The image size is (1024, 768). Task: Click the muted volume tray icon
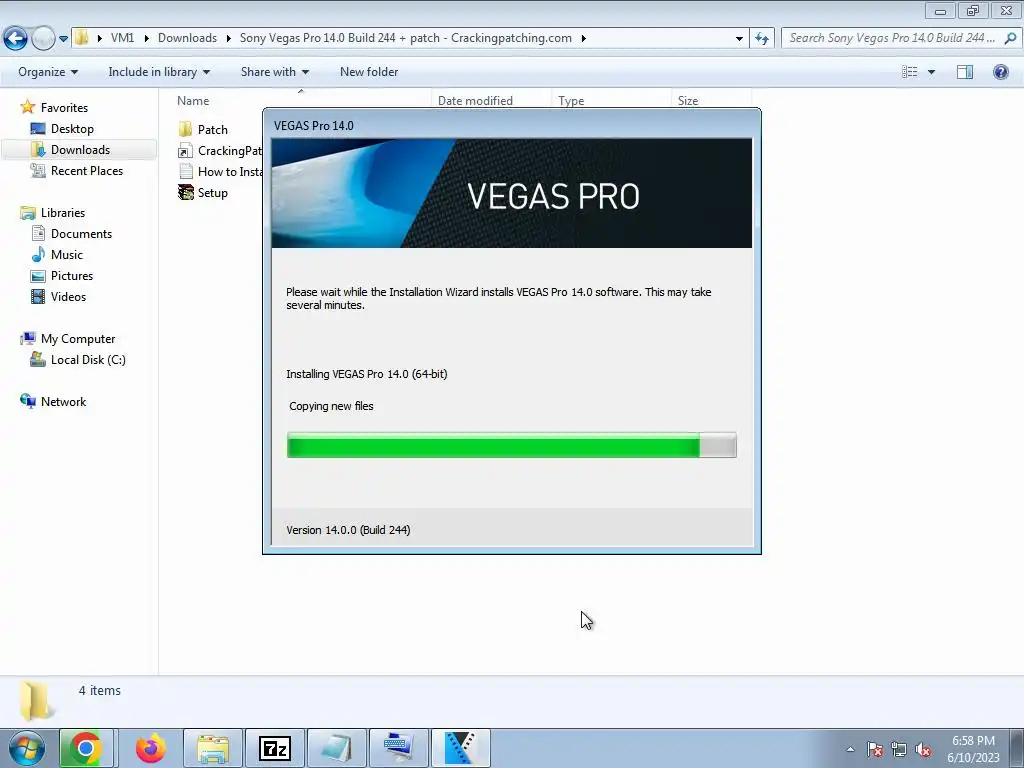923,749
